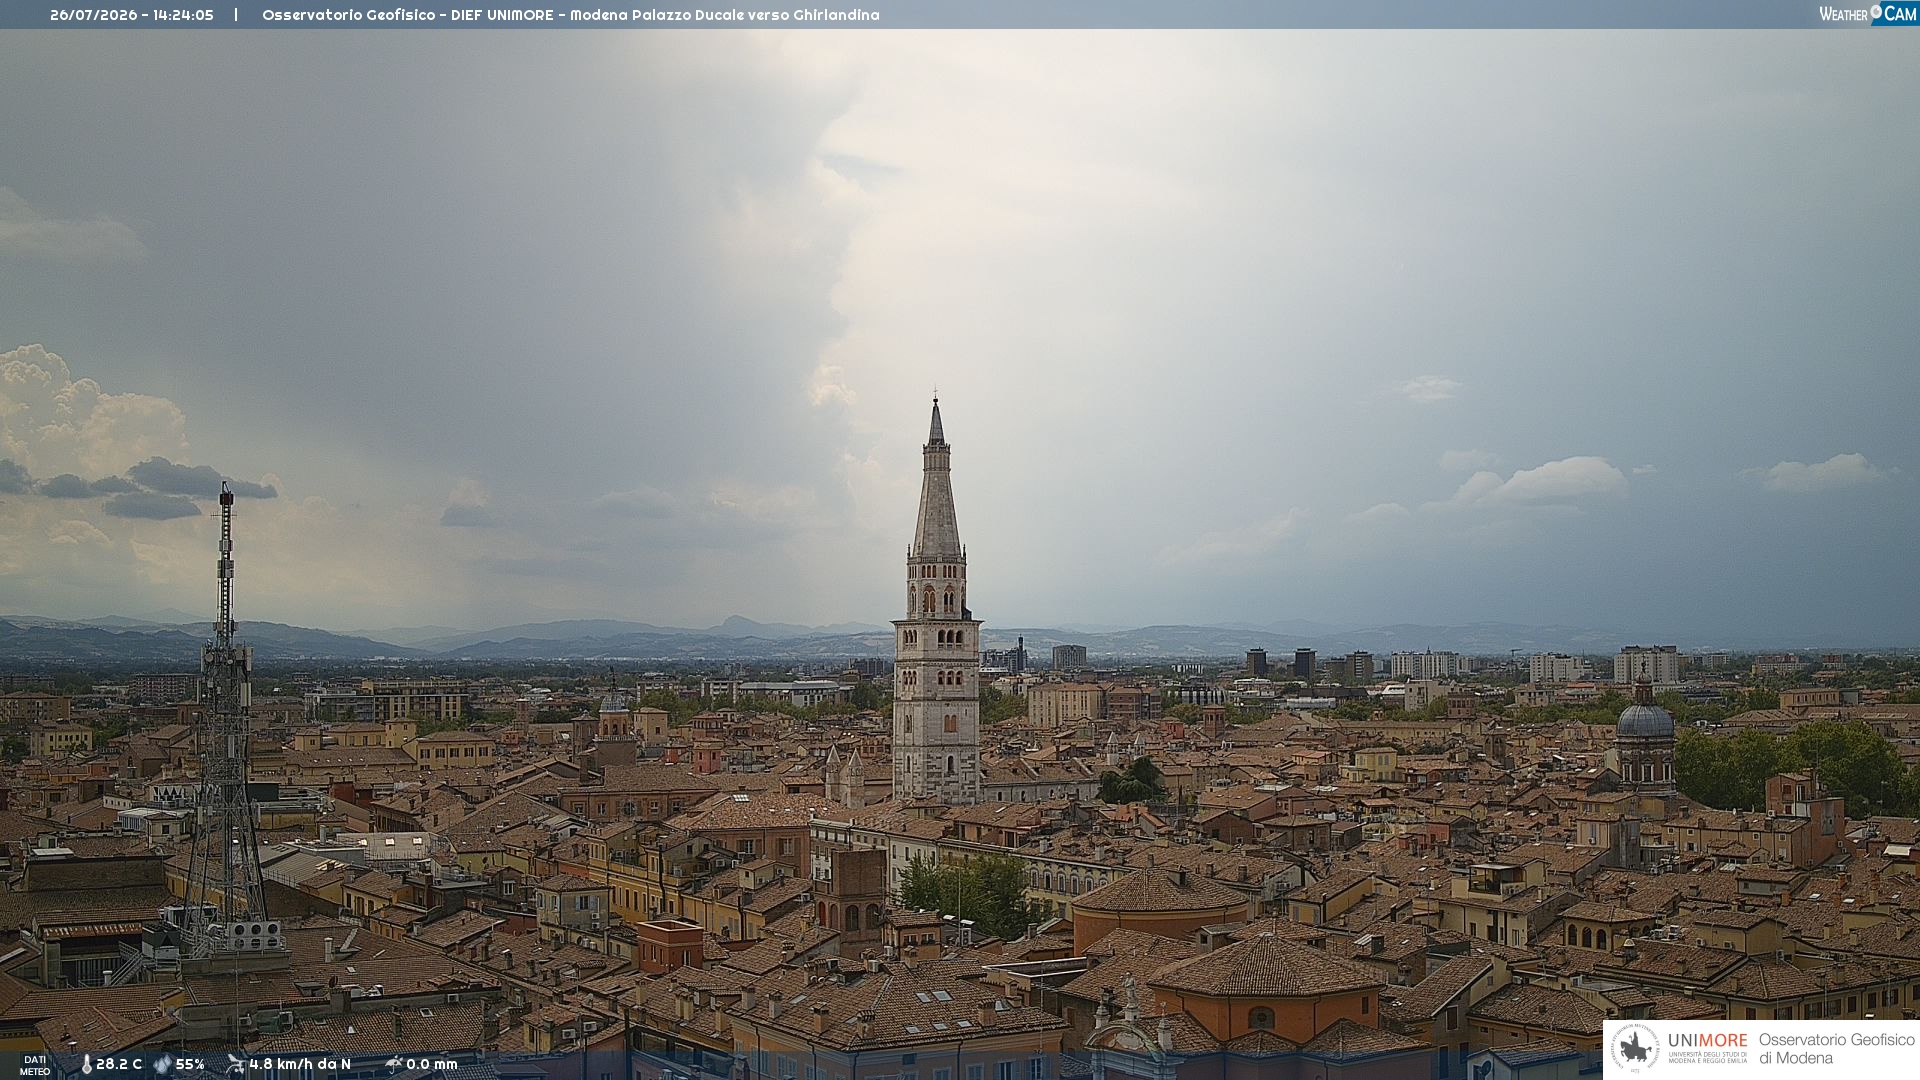
Task: Click the 26/07/2026 - 14:24:05 timestamp
Action: [132, 15]
